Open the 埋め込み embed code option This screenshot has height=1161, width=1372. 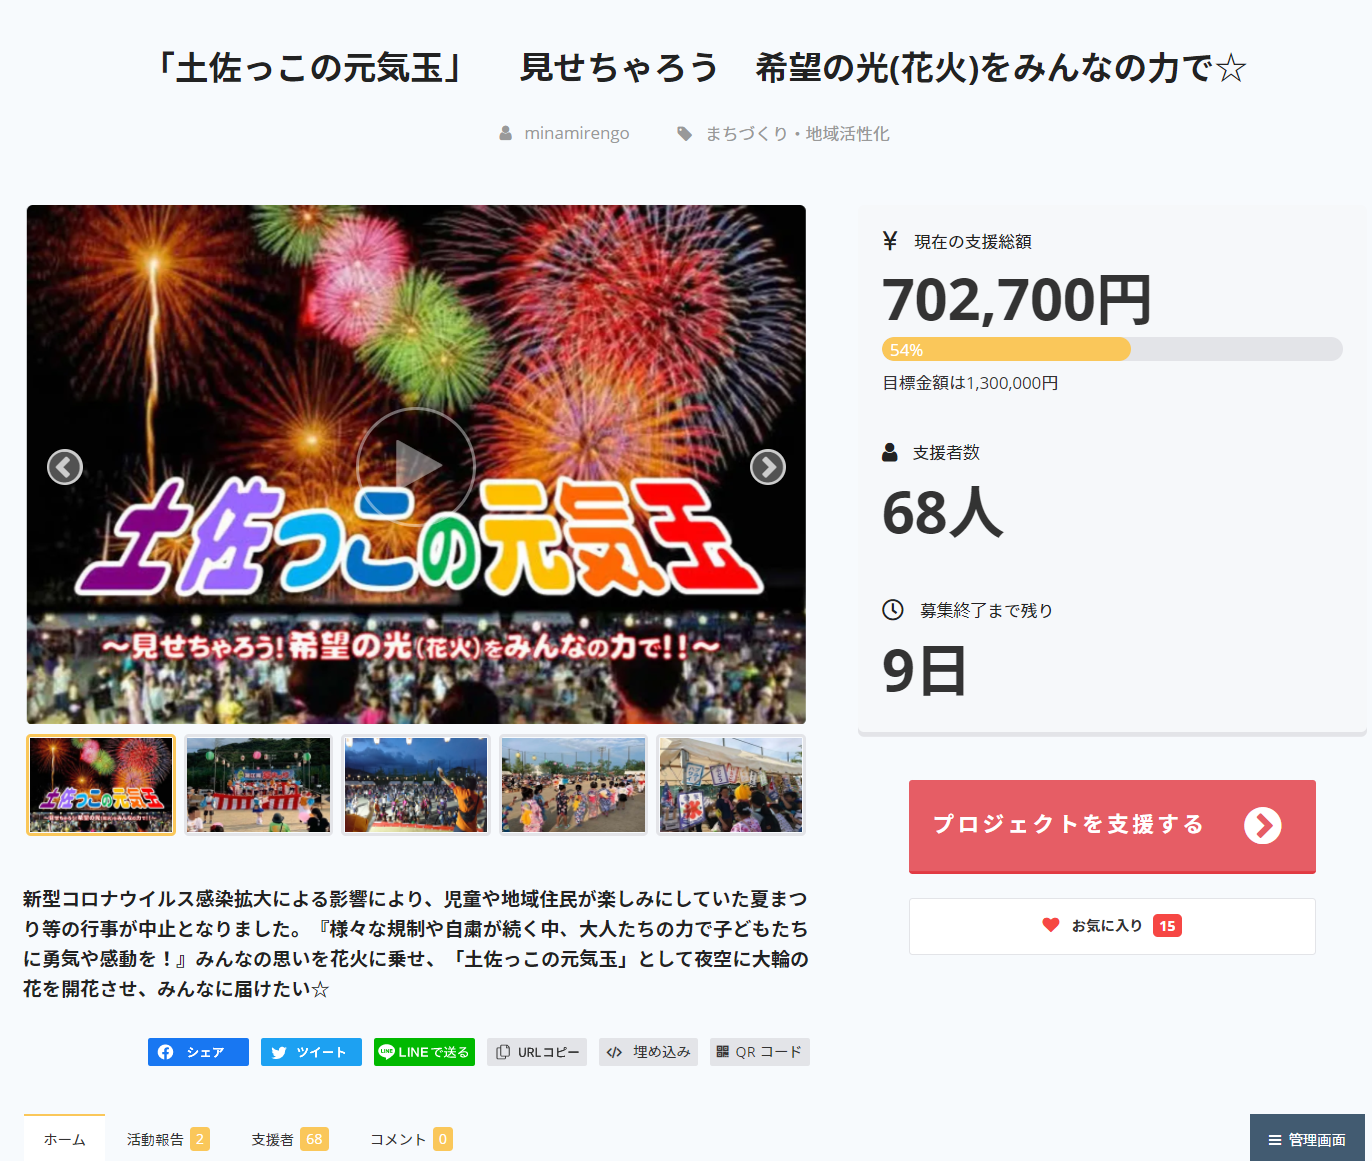[648, 1052]
